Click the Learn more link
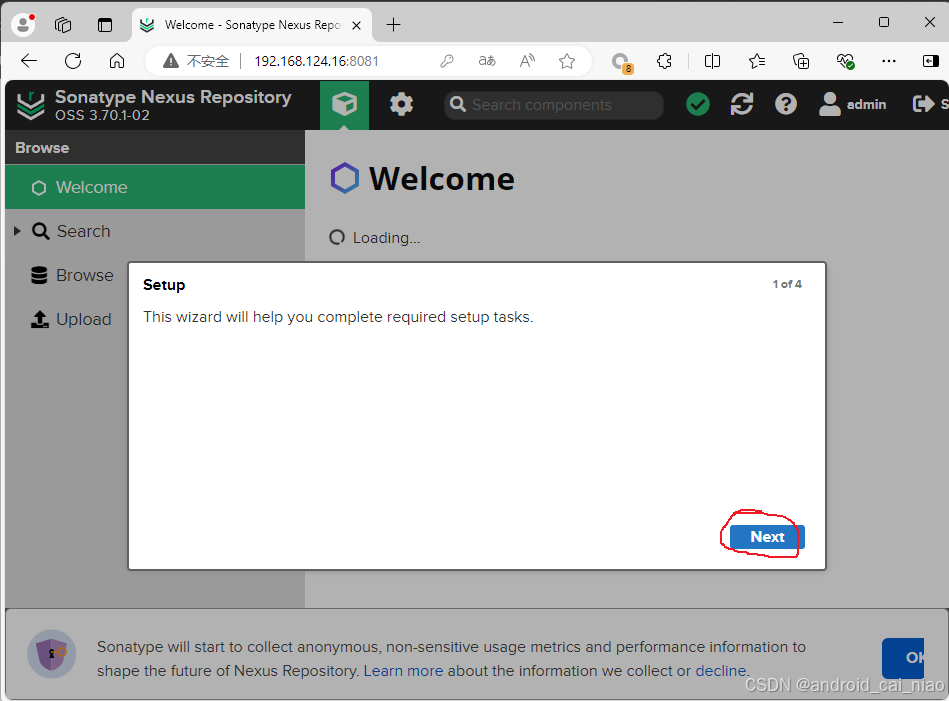 [x=403, y=671]
